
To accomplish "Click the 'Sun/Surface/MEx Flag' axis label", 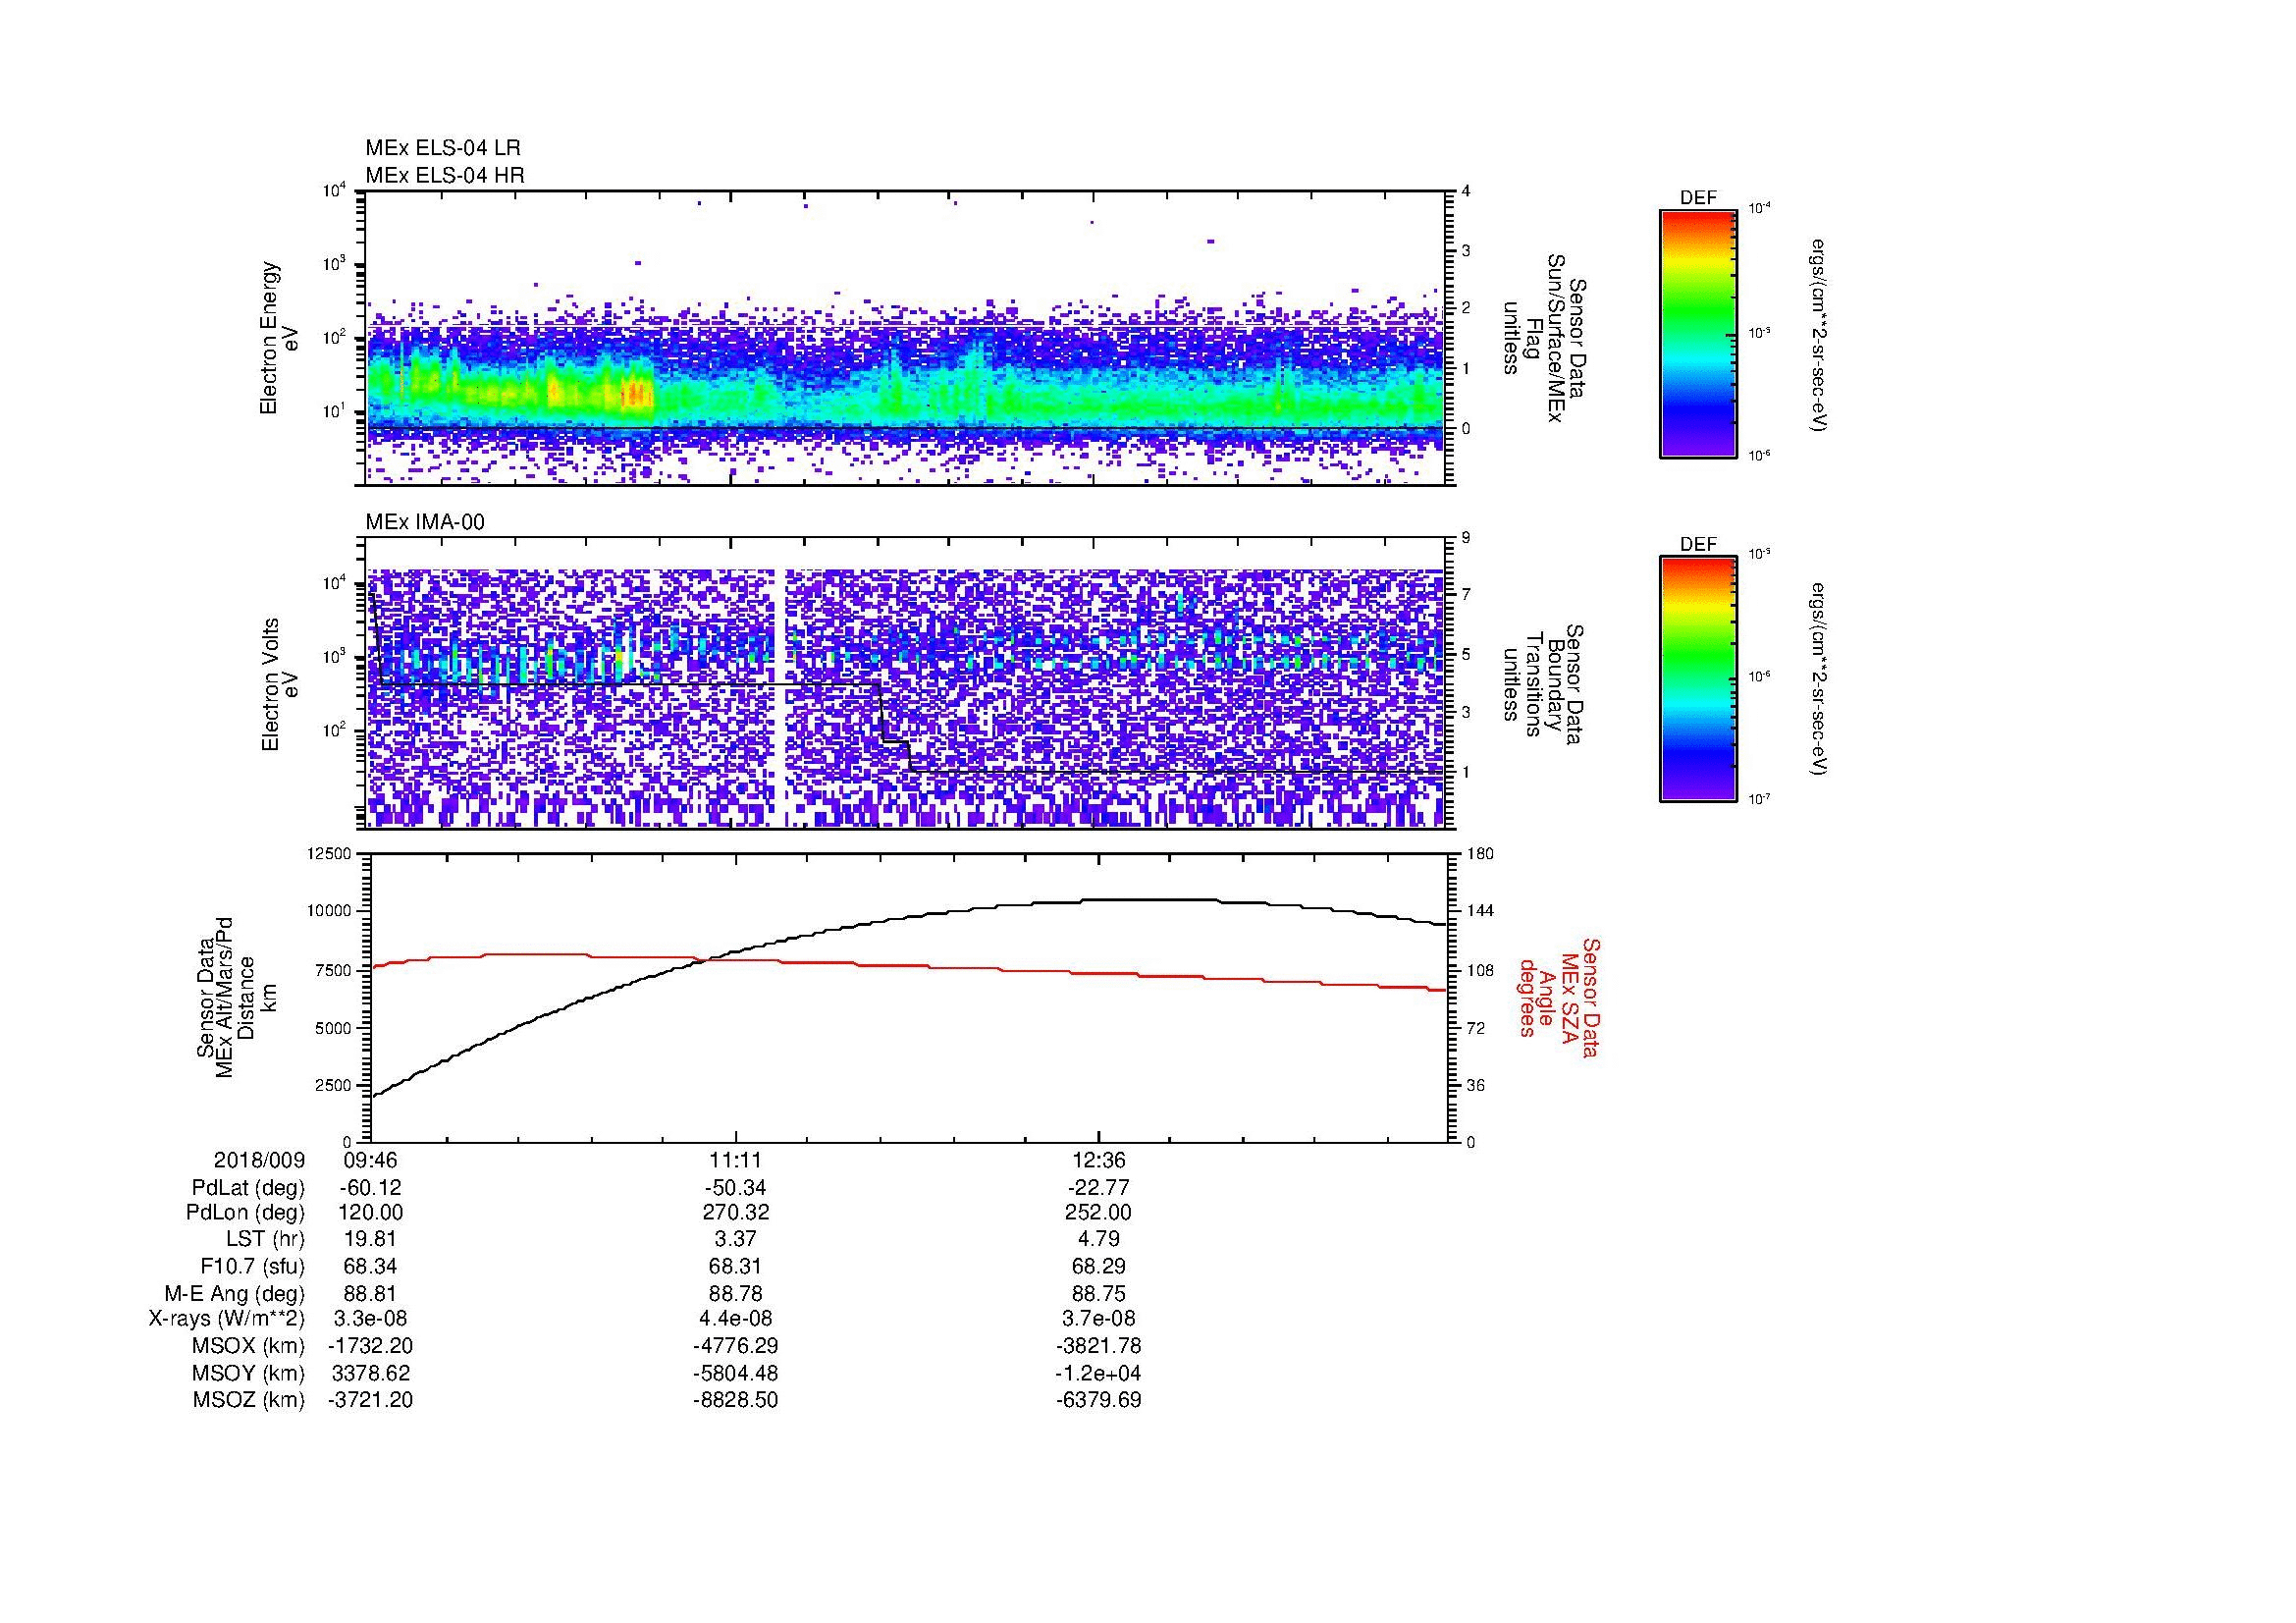I will pyautogui.click(x=1543, y=338).
